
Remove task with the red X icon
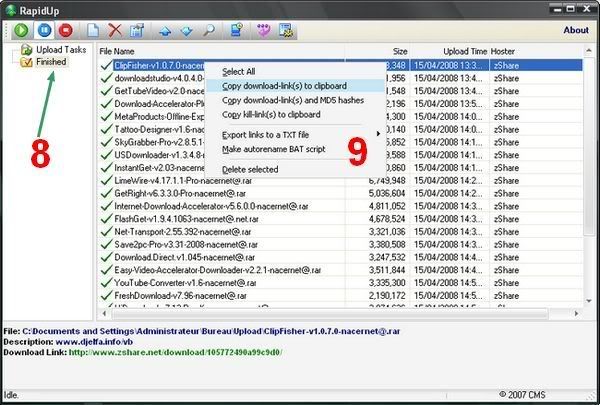point(115,30)
